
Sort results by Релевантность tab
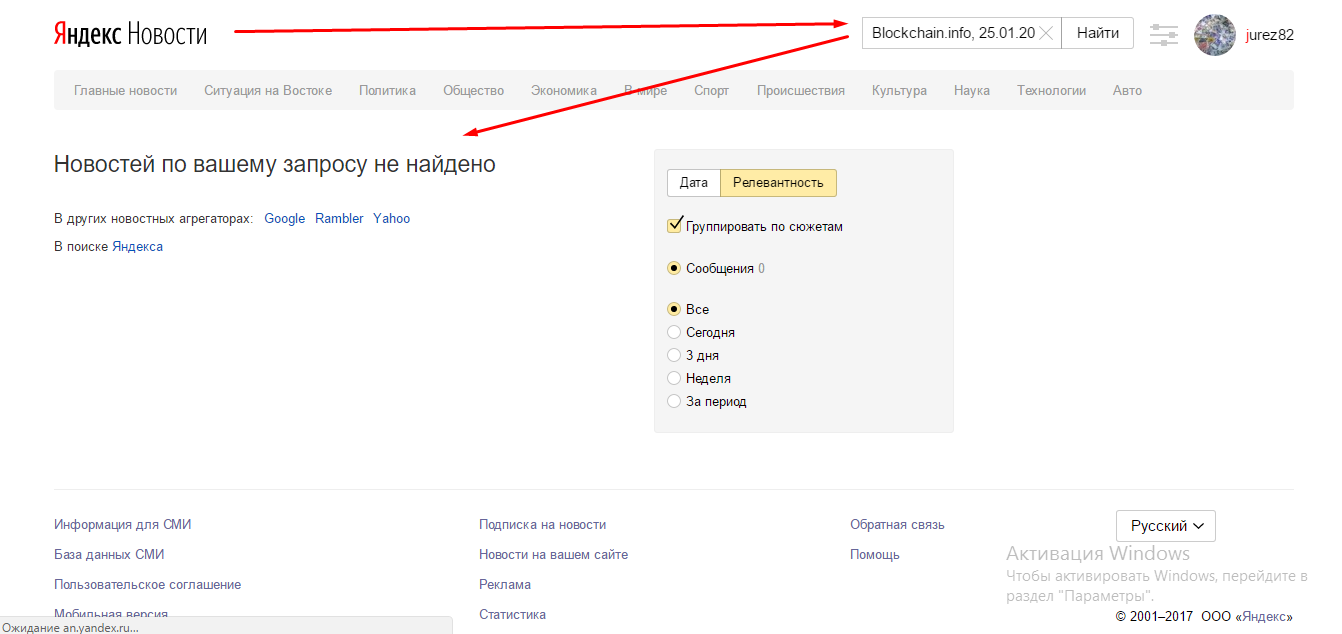778,183
